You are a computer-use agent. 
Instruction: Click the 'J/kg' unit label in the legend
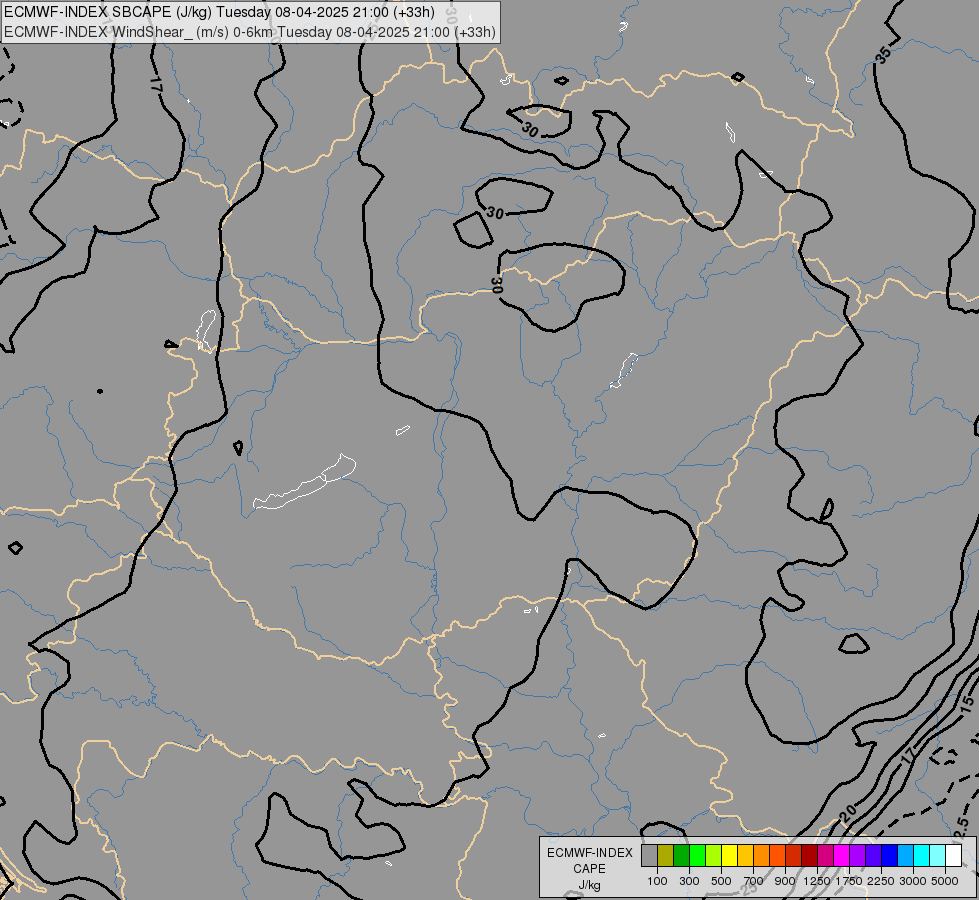[589, 885]
